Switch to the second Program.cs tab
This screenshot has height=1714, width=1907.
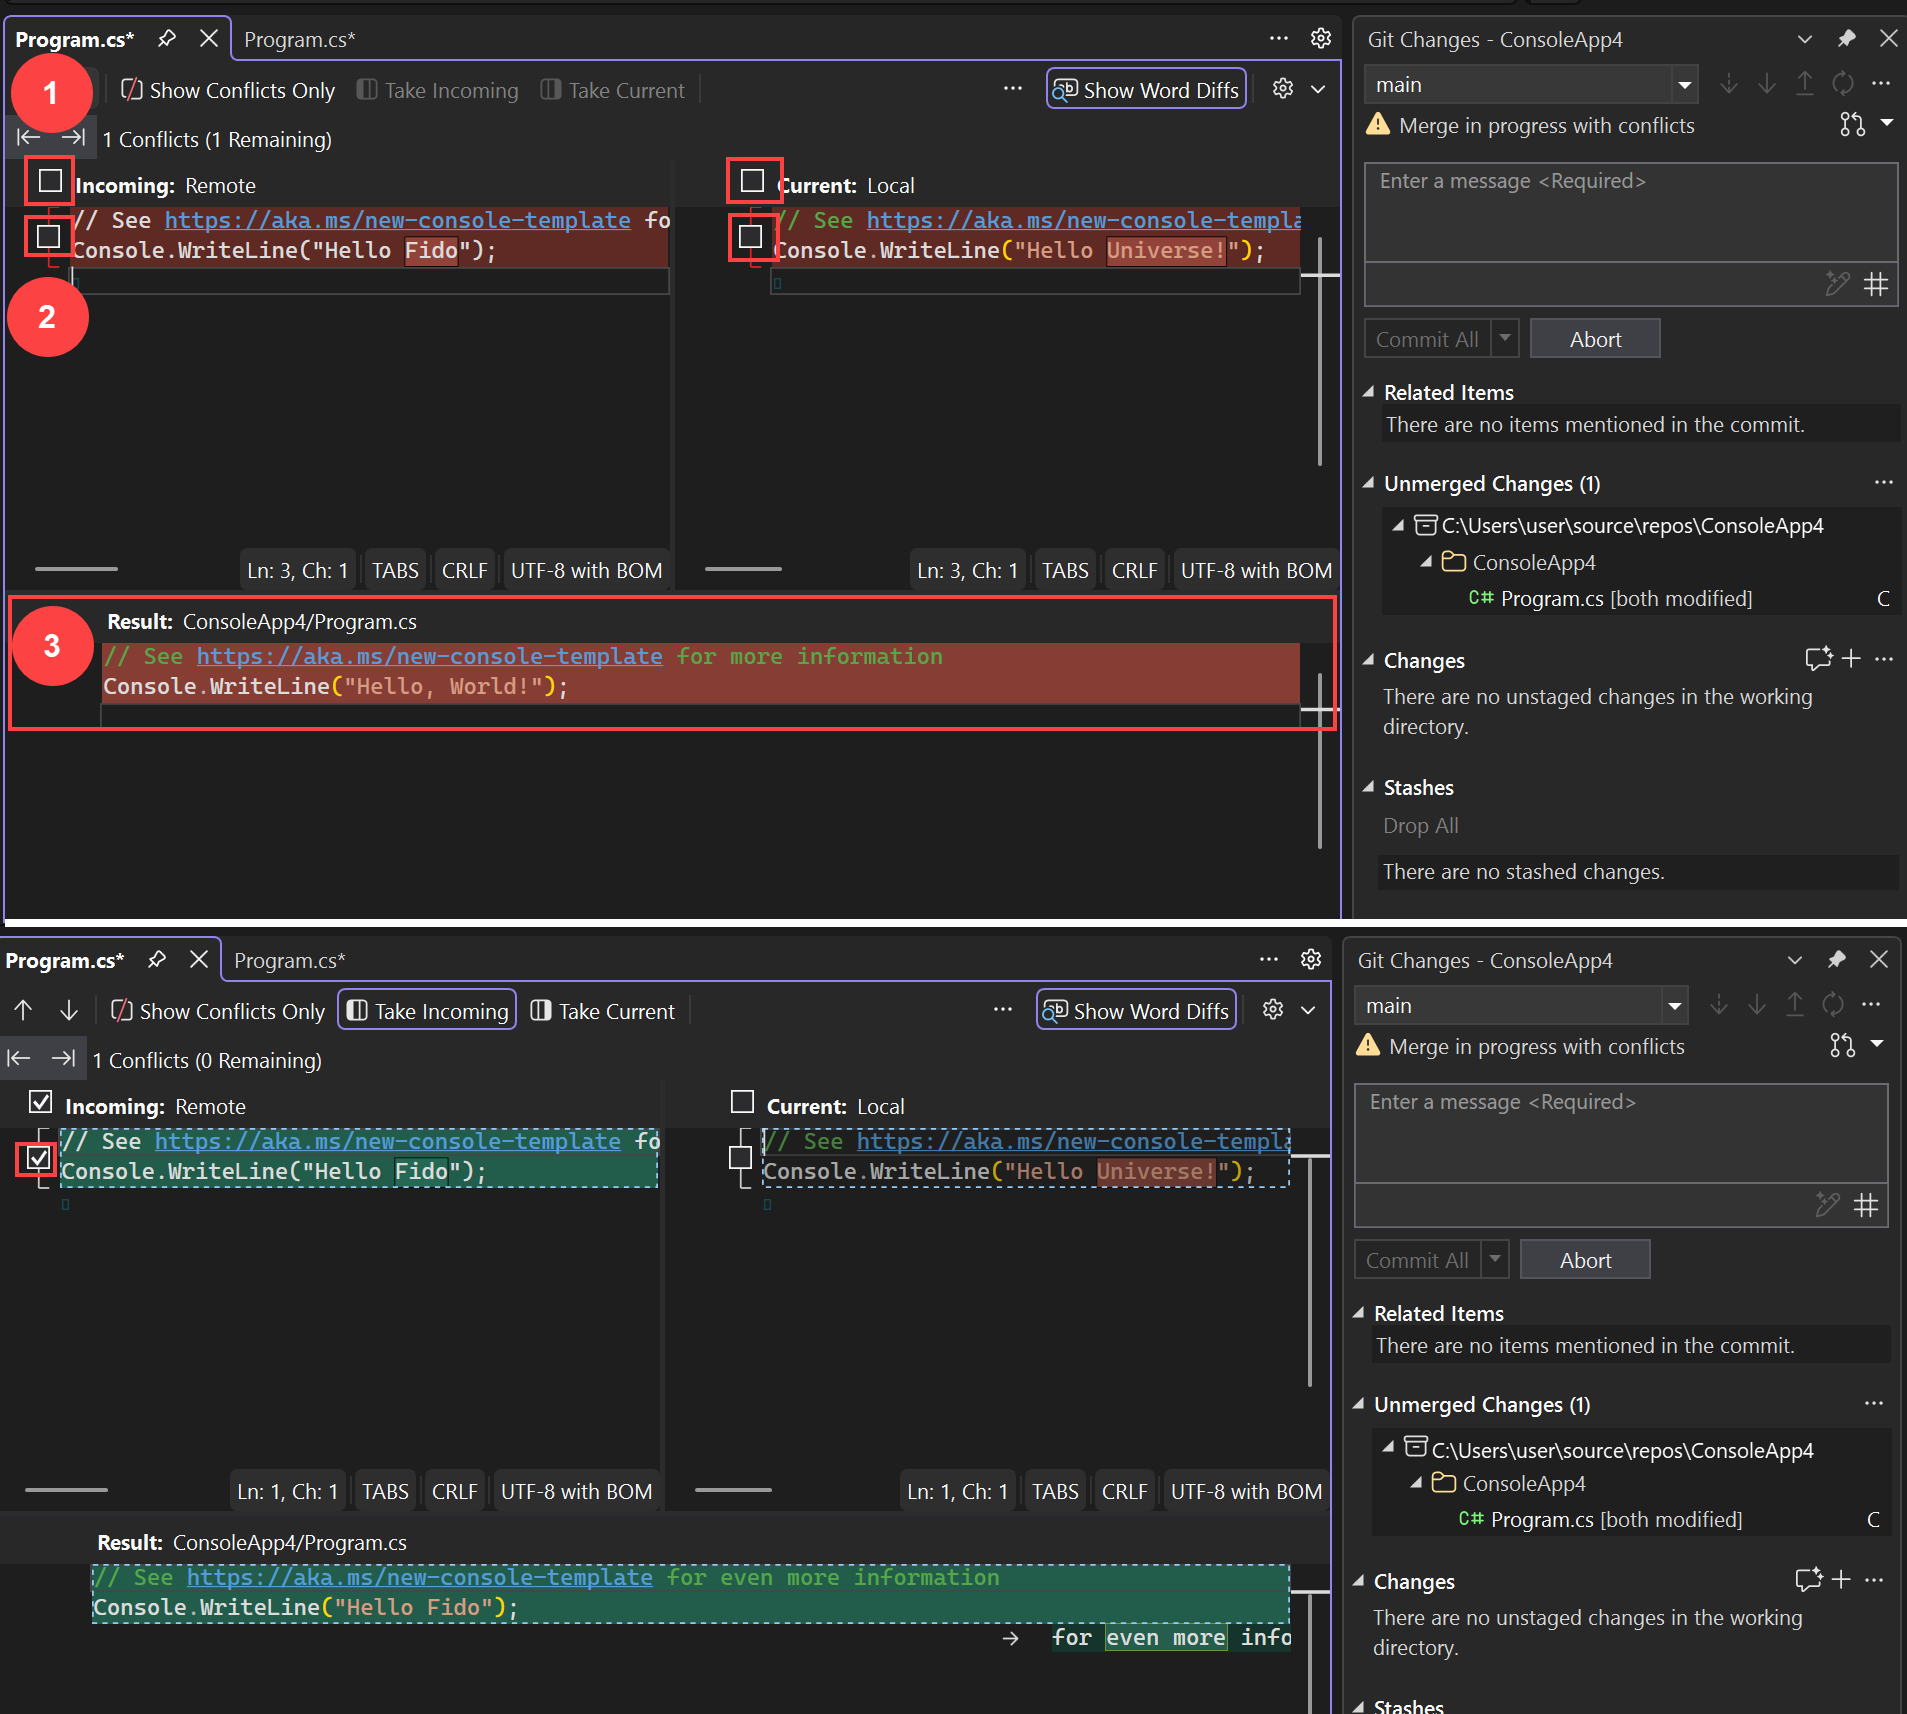click(x=301, y=40)
